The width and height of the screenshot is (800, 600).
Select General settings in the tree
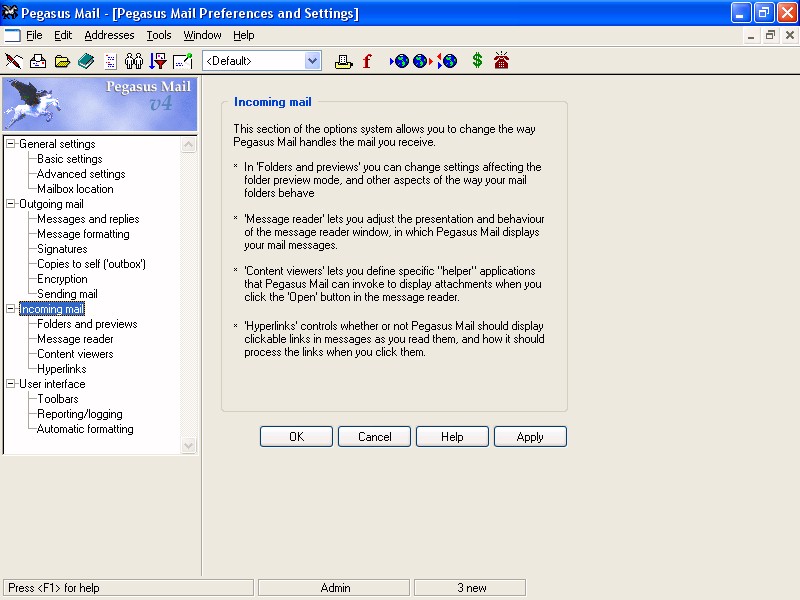57,144
